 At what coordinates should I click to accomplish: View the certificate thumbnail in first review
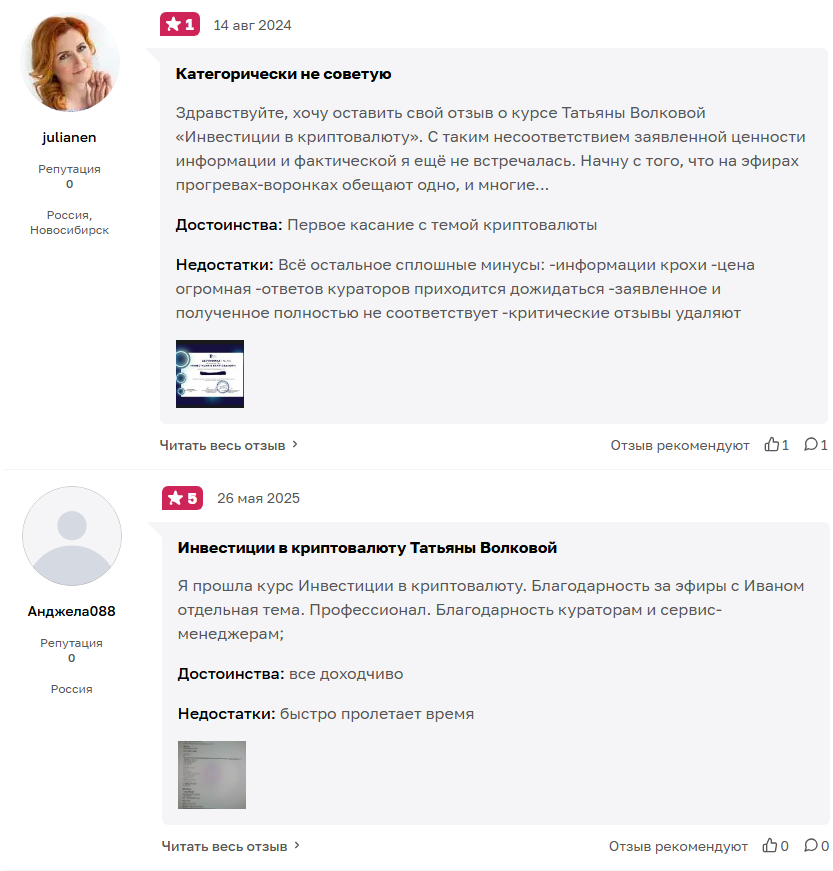(x=210, y=374)
